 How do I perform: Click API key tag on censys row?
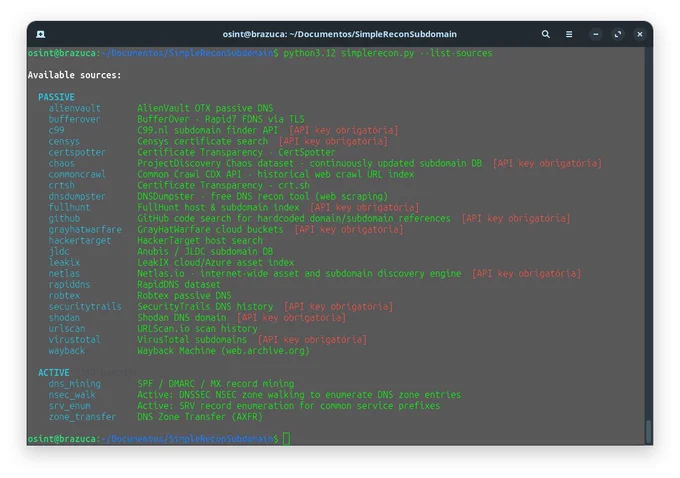pyautogui.click(x=333, y=141)
